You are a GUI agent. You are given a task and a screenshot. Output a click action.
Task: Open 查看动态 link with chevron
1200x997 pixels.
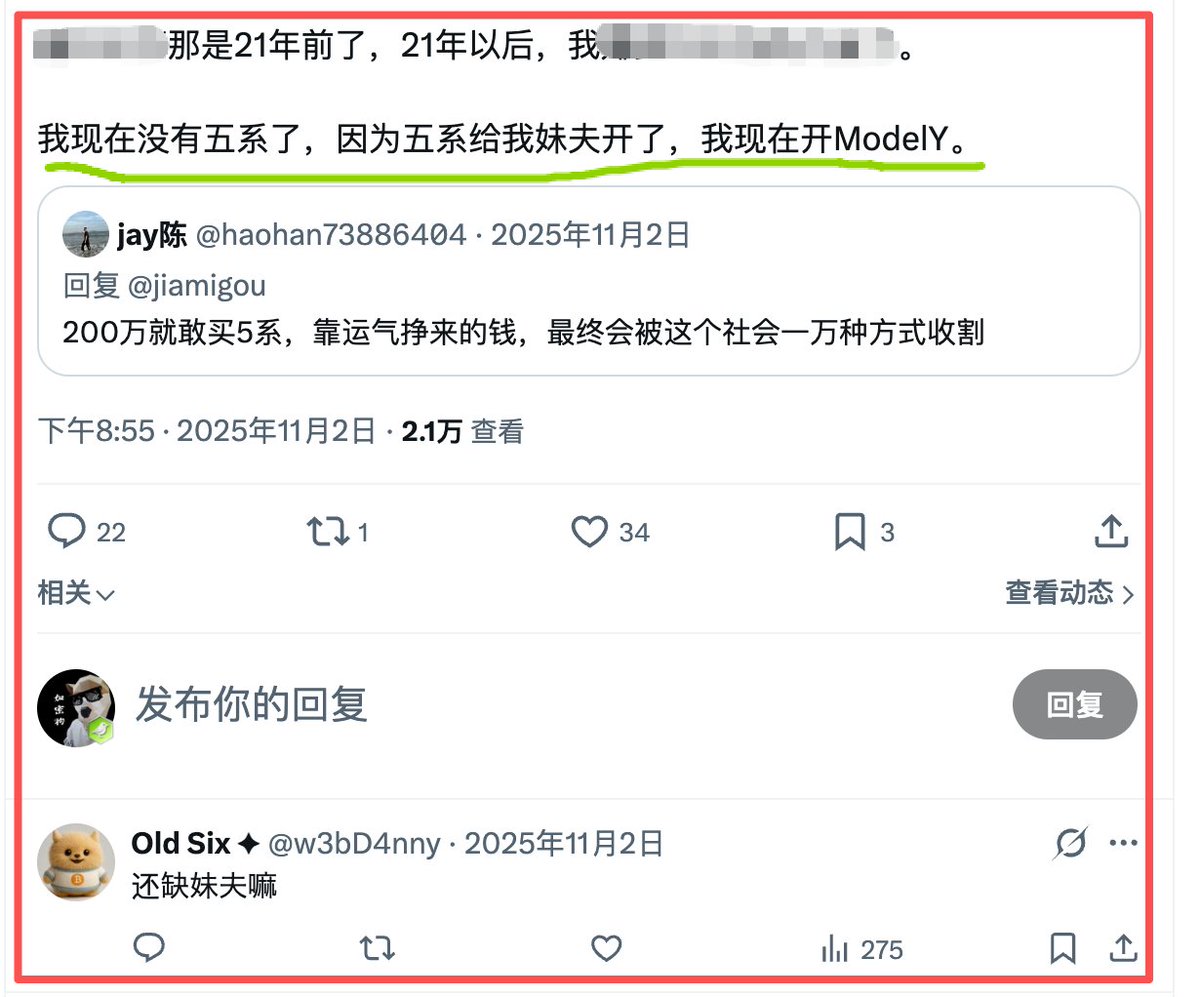tap(1070, 593)
